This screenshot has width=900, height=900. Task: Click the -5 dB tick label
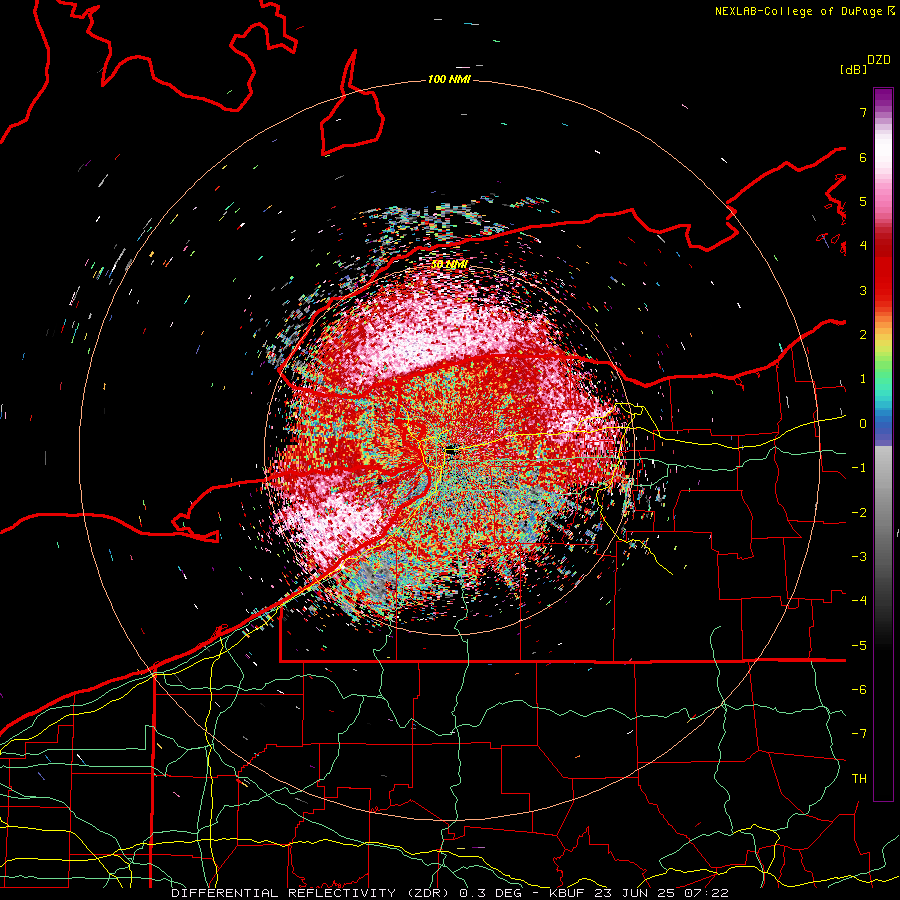pyautogui.click(x=859, y=646)
